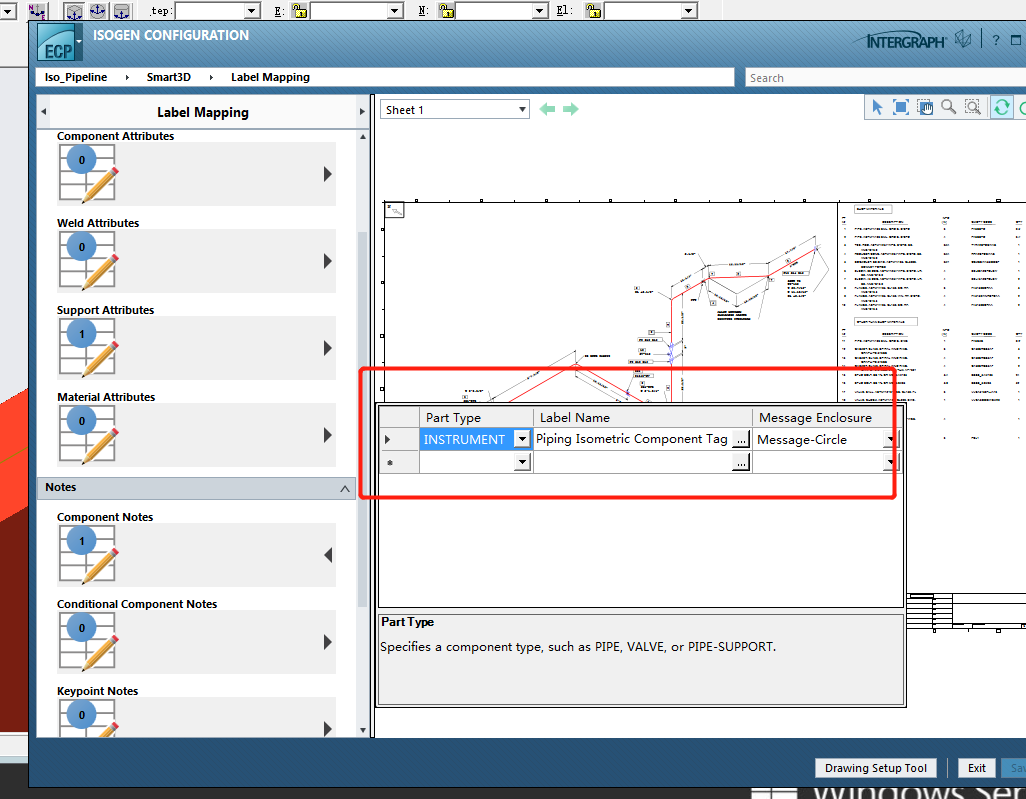Screen dimensions: 1026x799
Task: Open the E coordinate dropdown
Action: click(395, 10)
